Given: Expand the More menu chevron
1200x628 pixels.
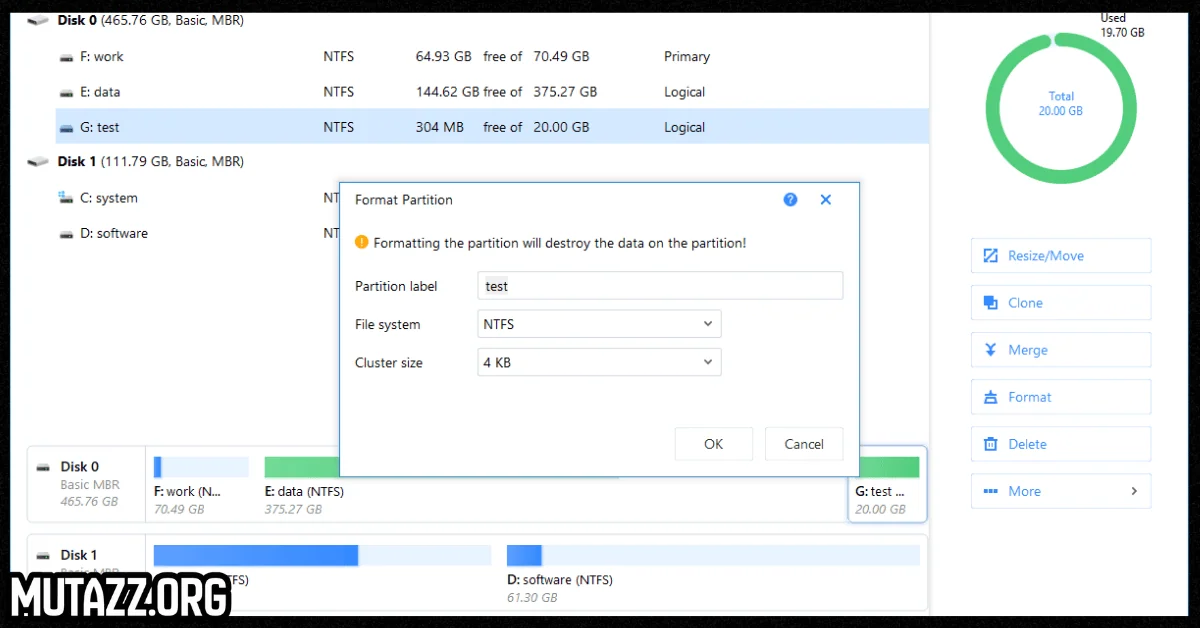Looking at the screenshot, I should tap(1134, 491).
